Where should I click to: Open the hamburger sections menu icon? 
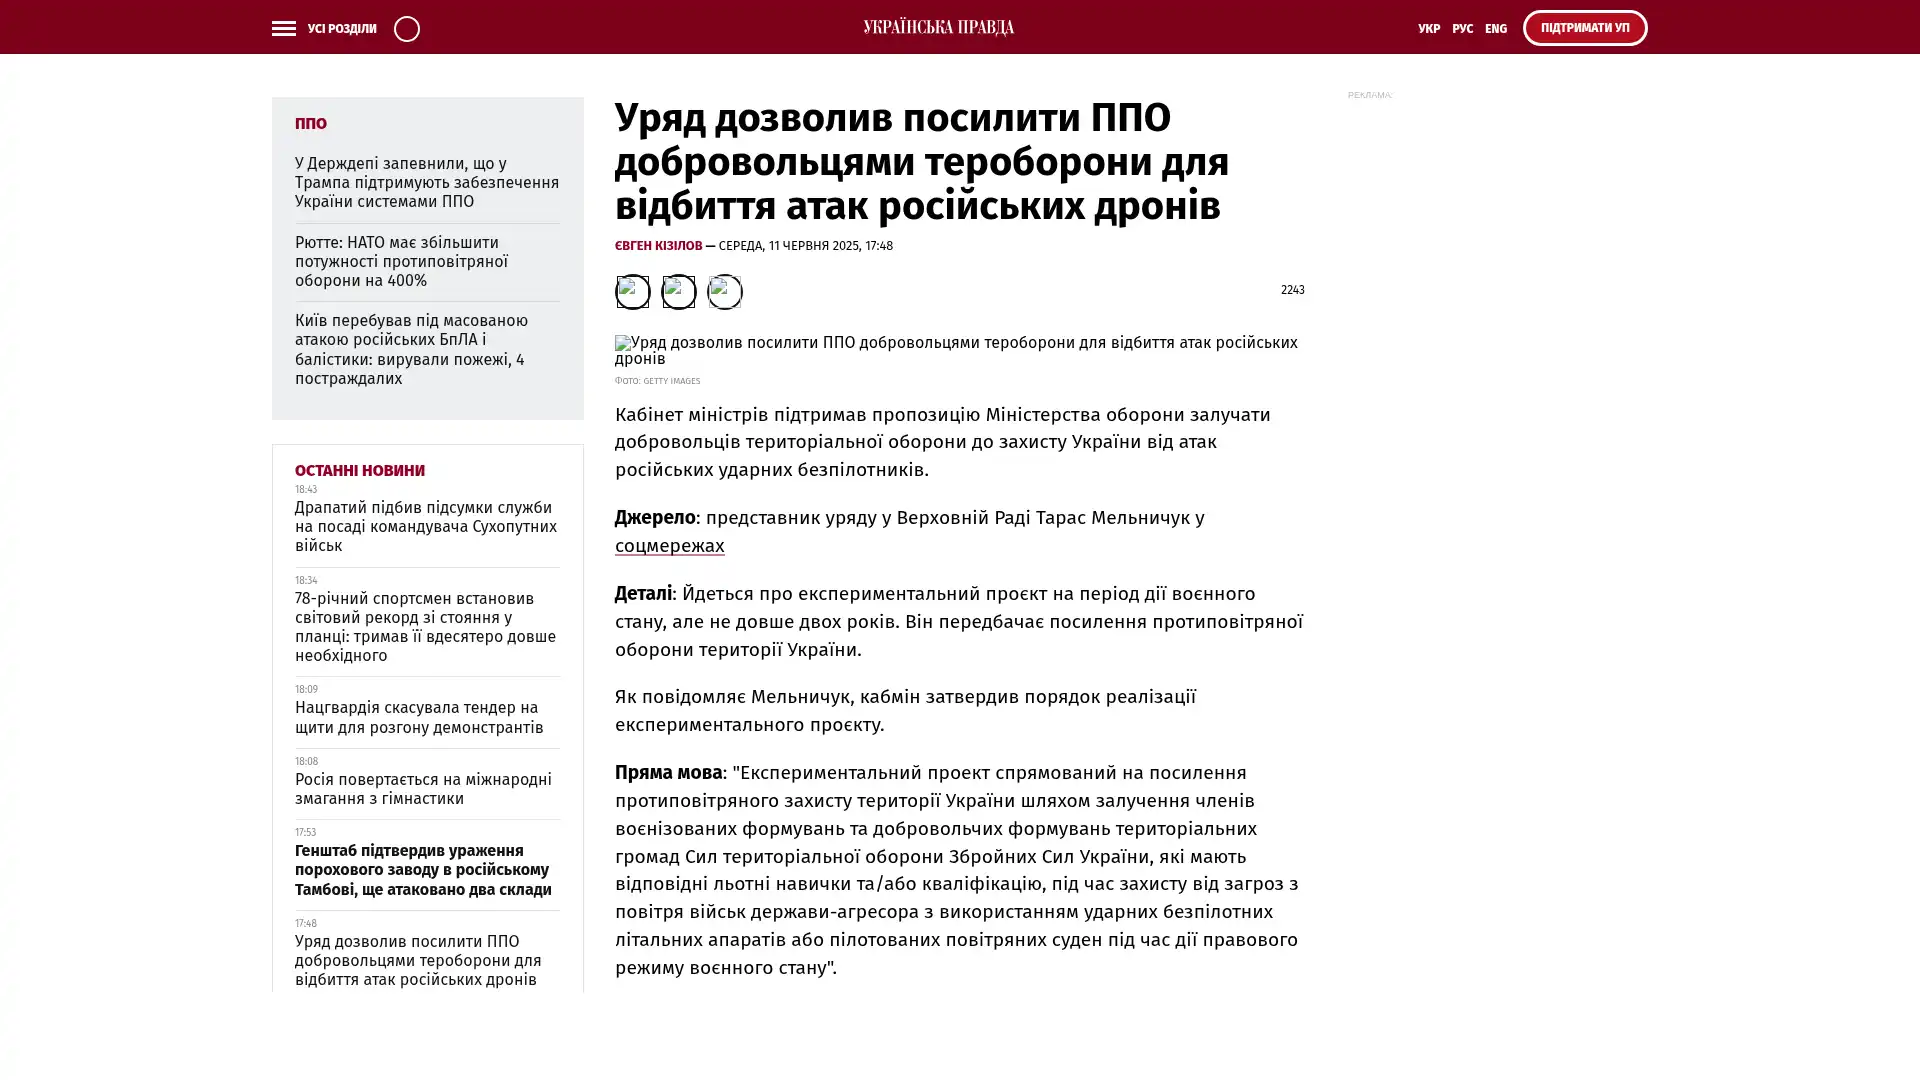tap(283, 28)
